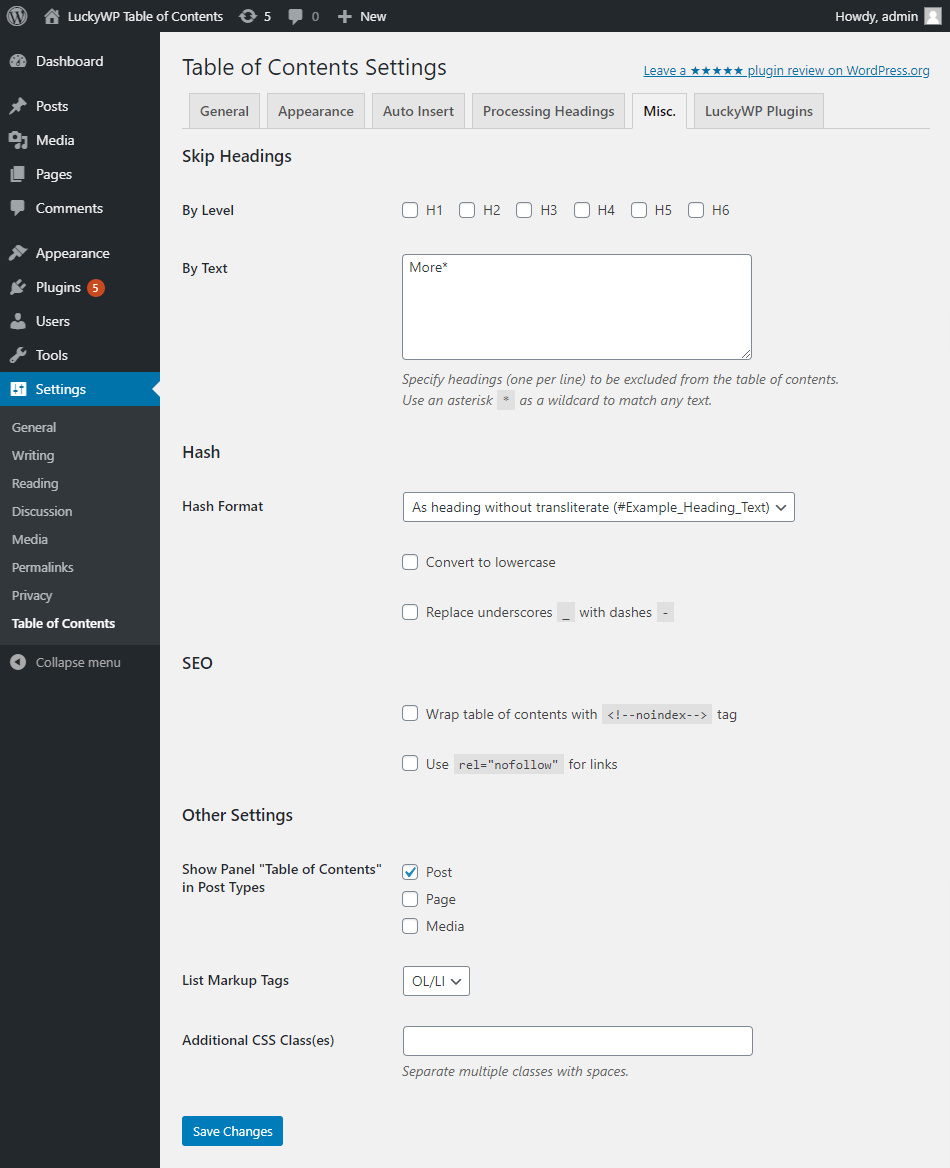Open the updates icon in admin bar
The width and height of the screenshot is (950, 1168).
247,16
